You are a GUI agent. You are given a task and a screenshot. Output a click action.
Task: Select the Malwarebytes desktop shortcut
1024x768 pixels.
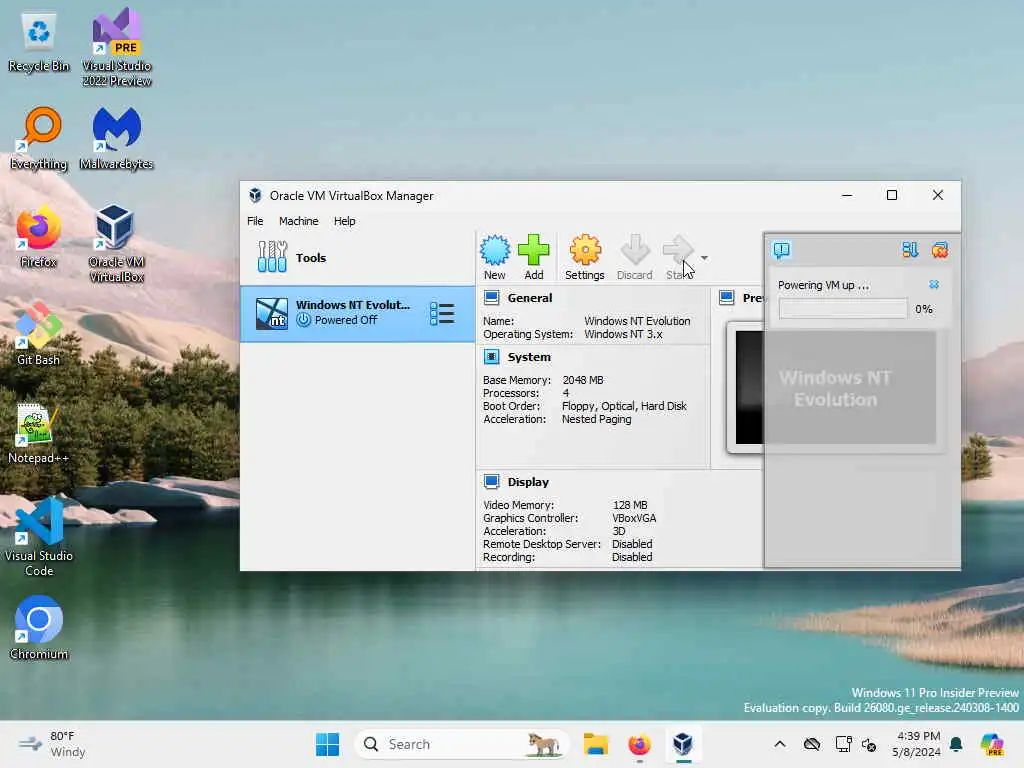pos(116,138)
